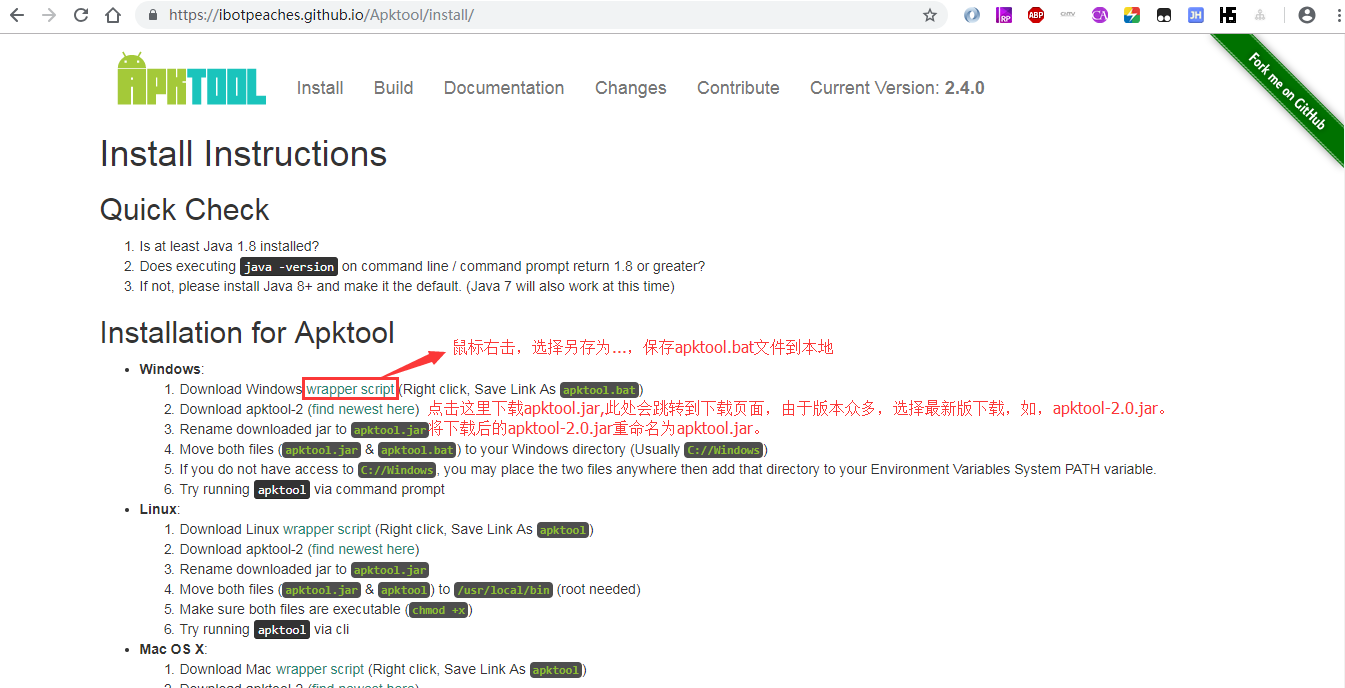Viewport: 1345px width, 688px height.
Task: Click the Installation for Apktool heading
Action: (x=247, y=333)
